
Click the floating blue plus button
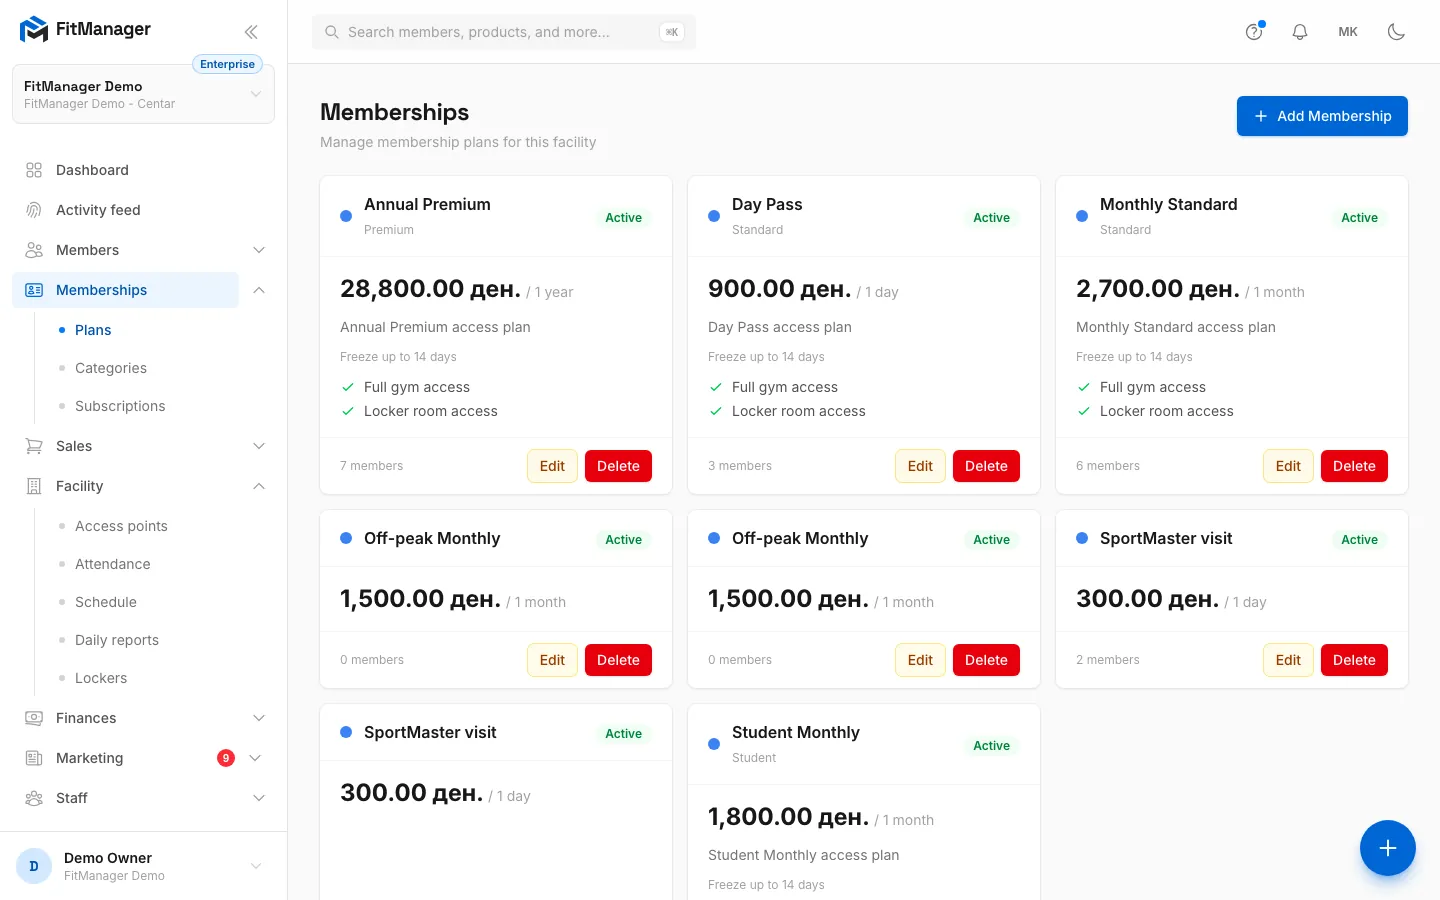[x=1388, y=848]
